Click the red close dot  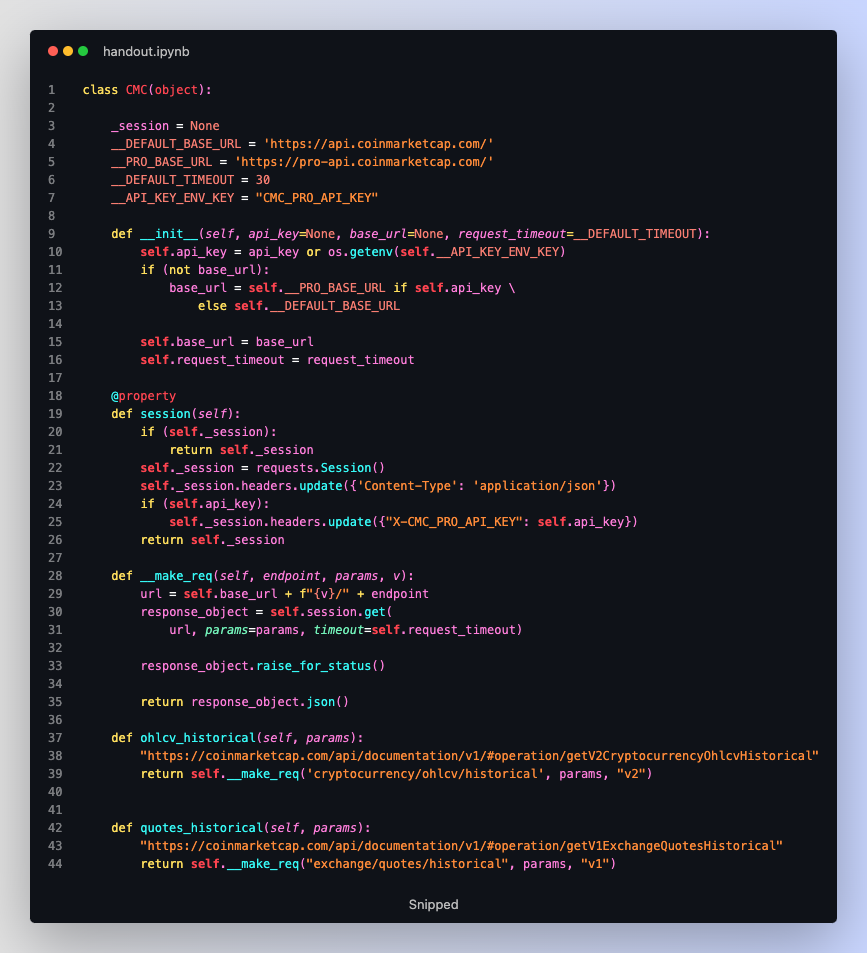coord(53,51)
